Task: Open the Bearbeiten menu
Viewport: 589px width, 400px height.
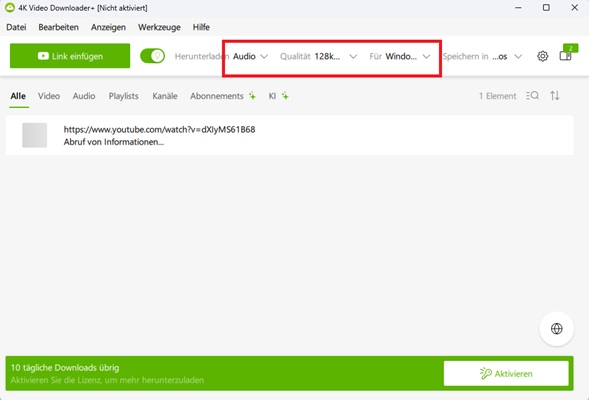Action: click(x=59, y=27)
